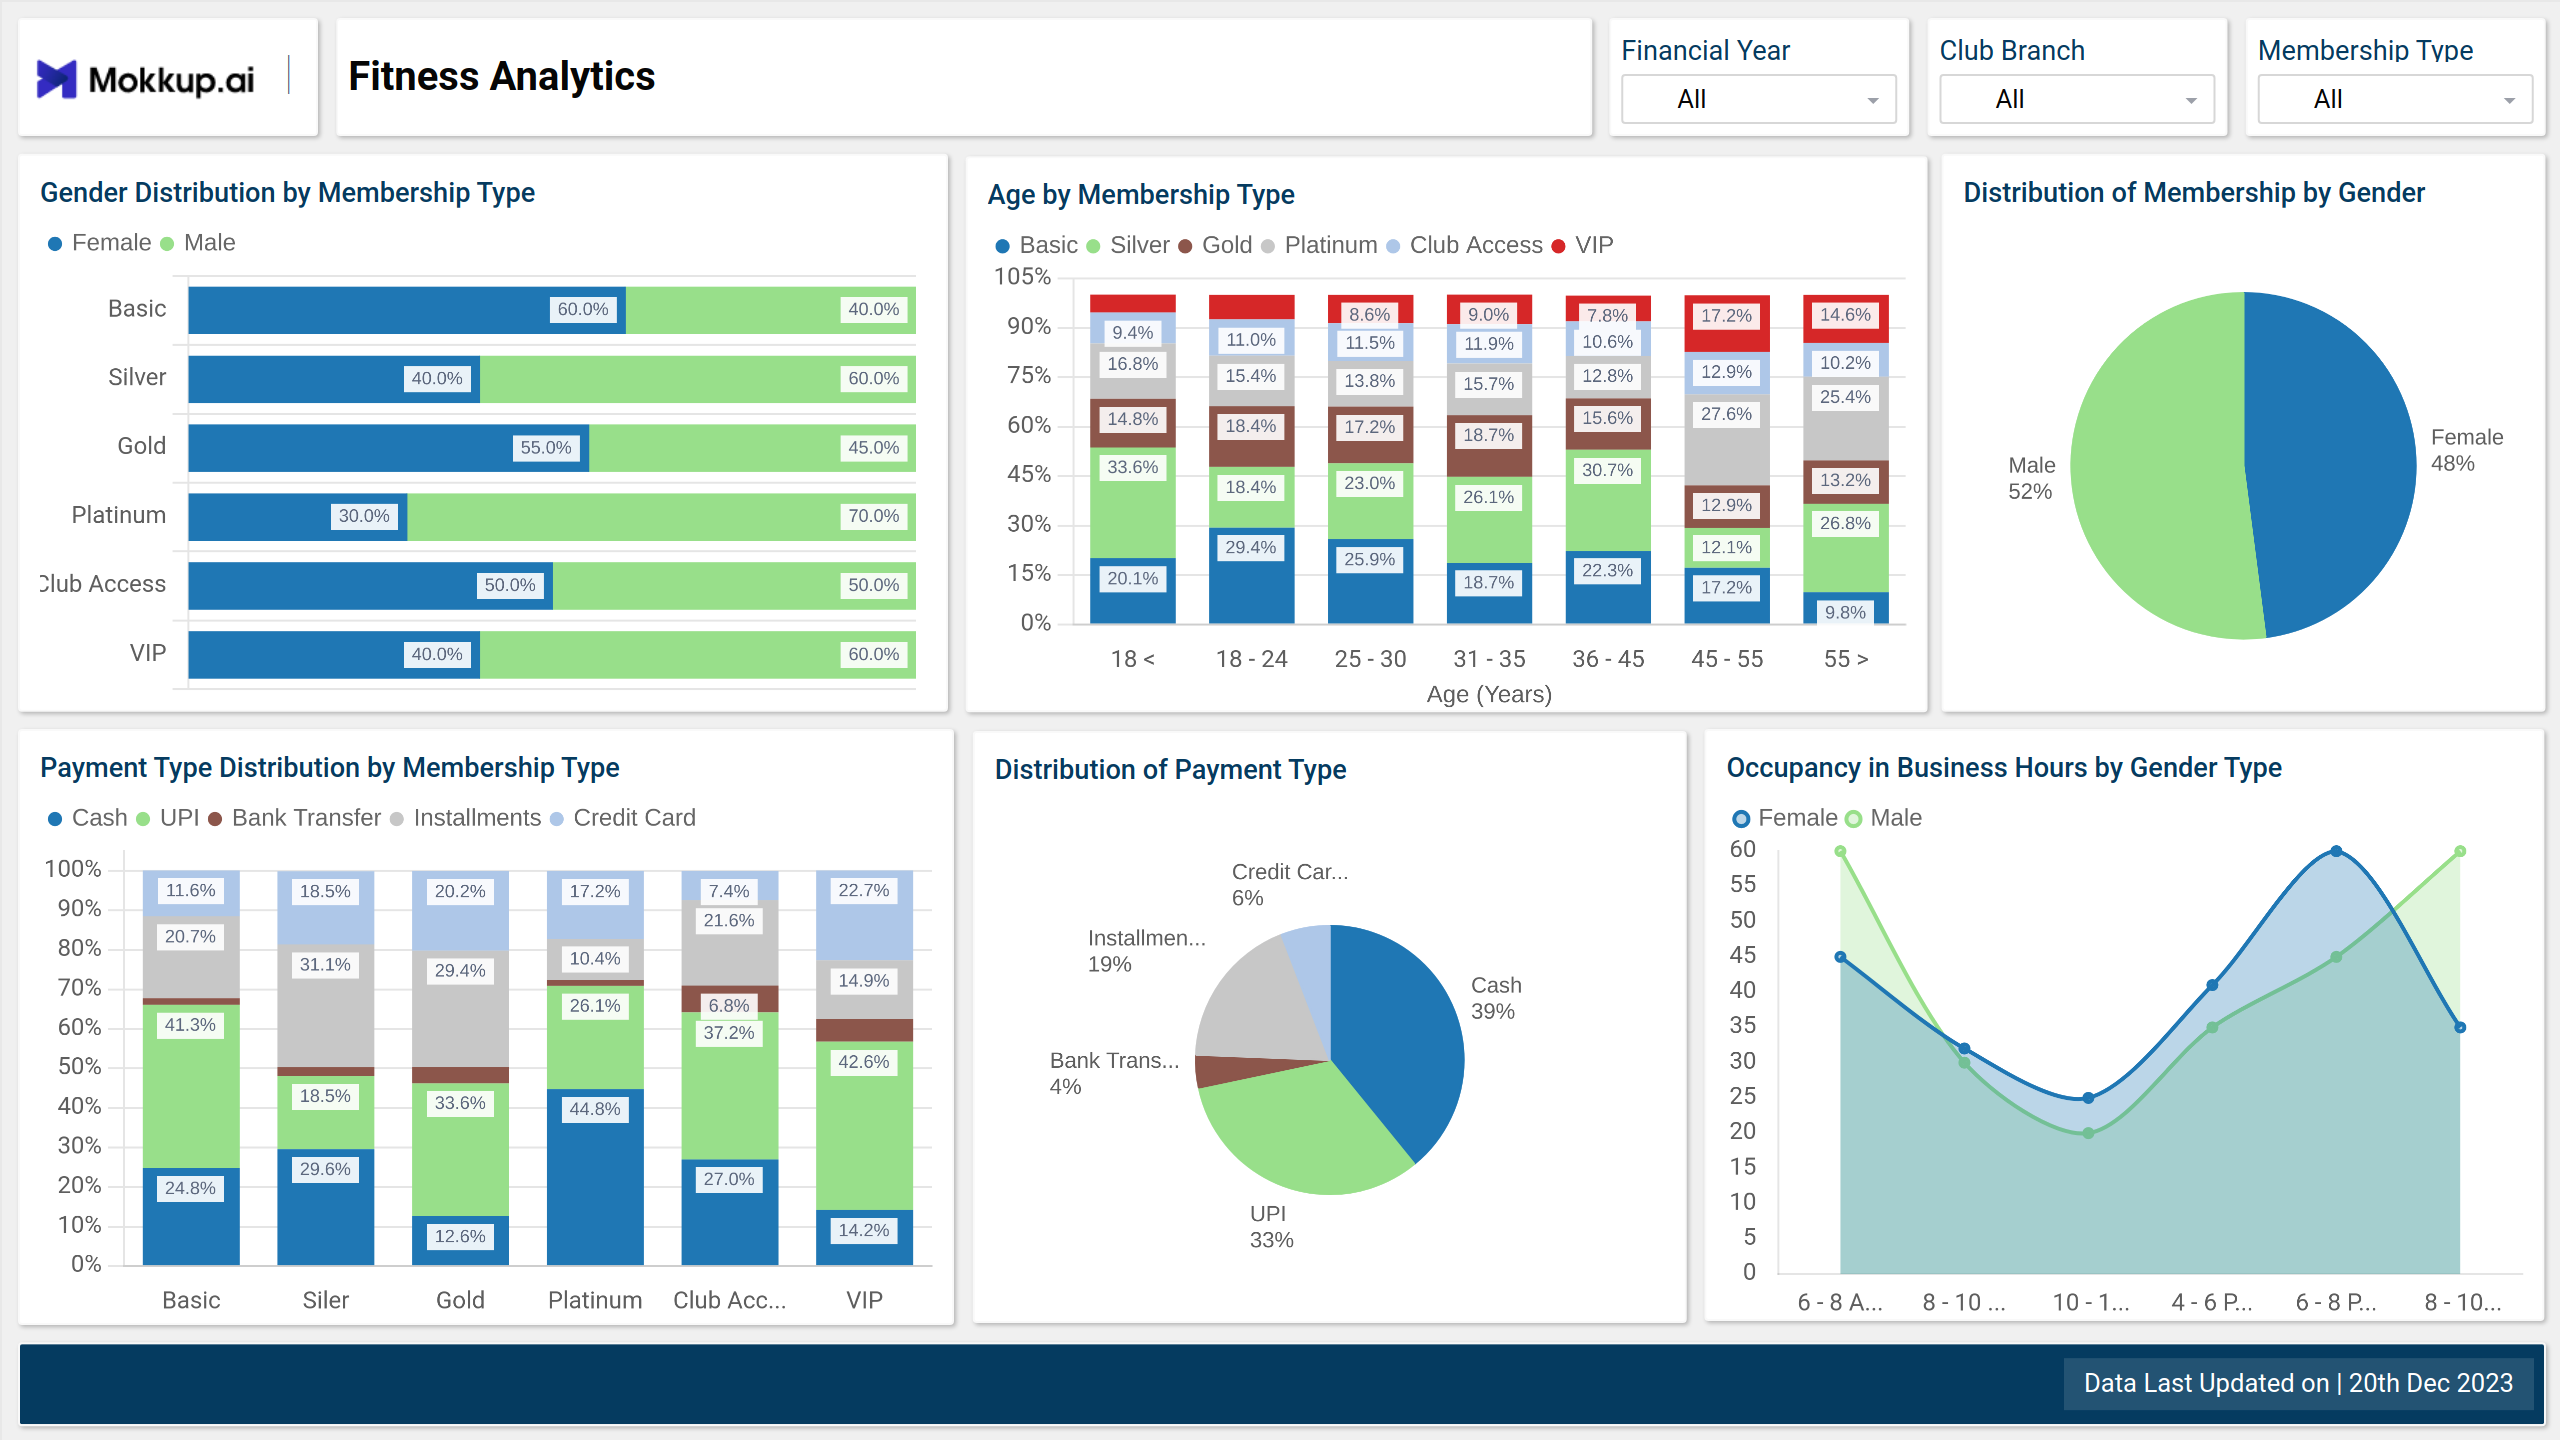2560x1440 pixels.
Task: Click Female legend marker in Occupancy chart
Action: pyautogui.click(x=1741, y=819)
